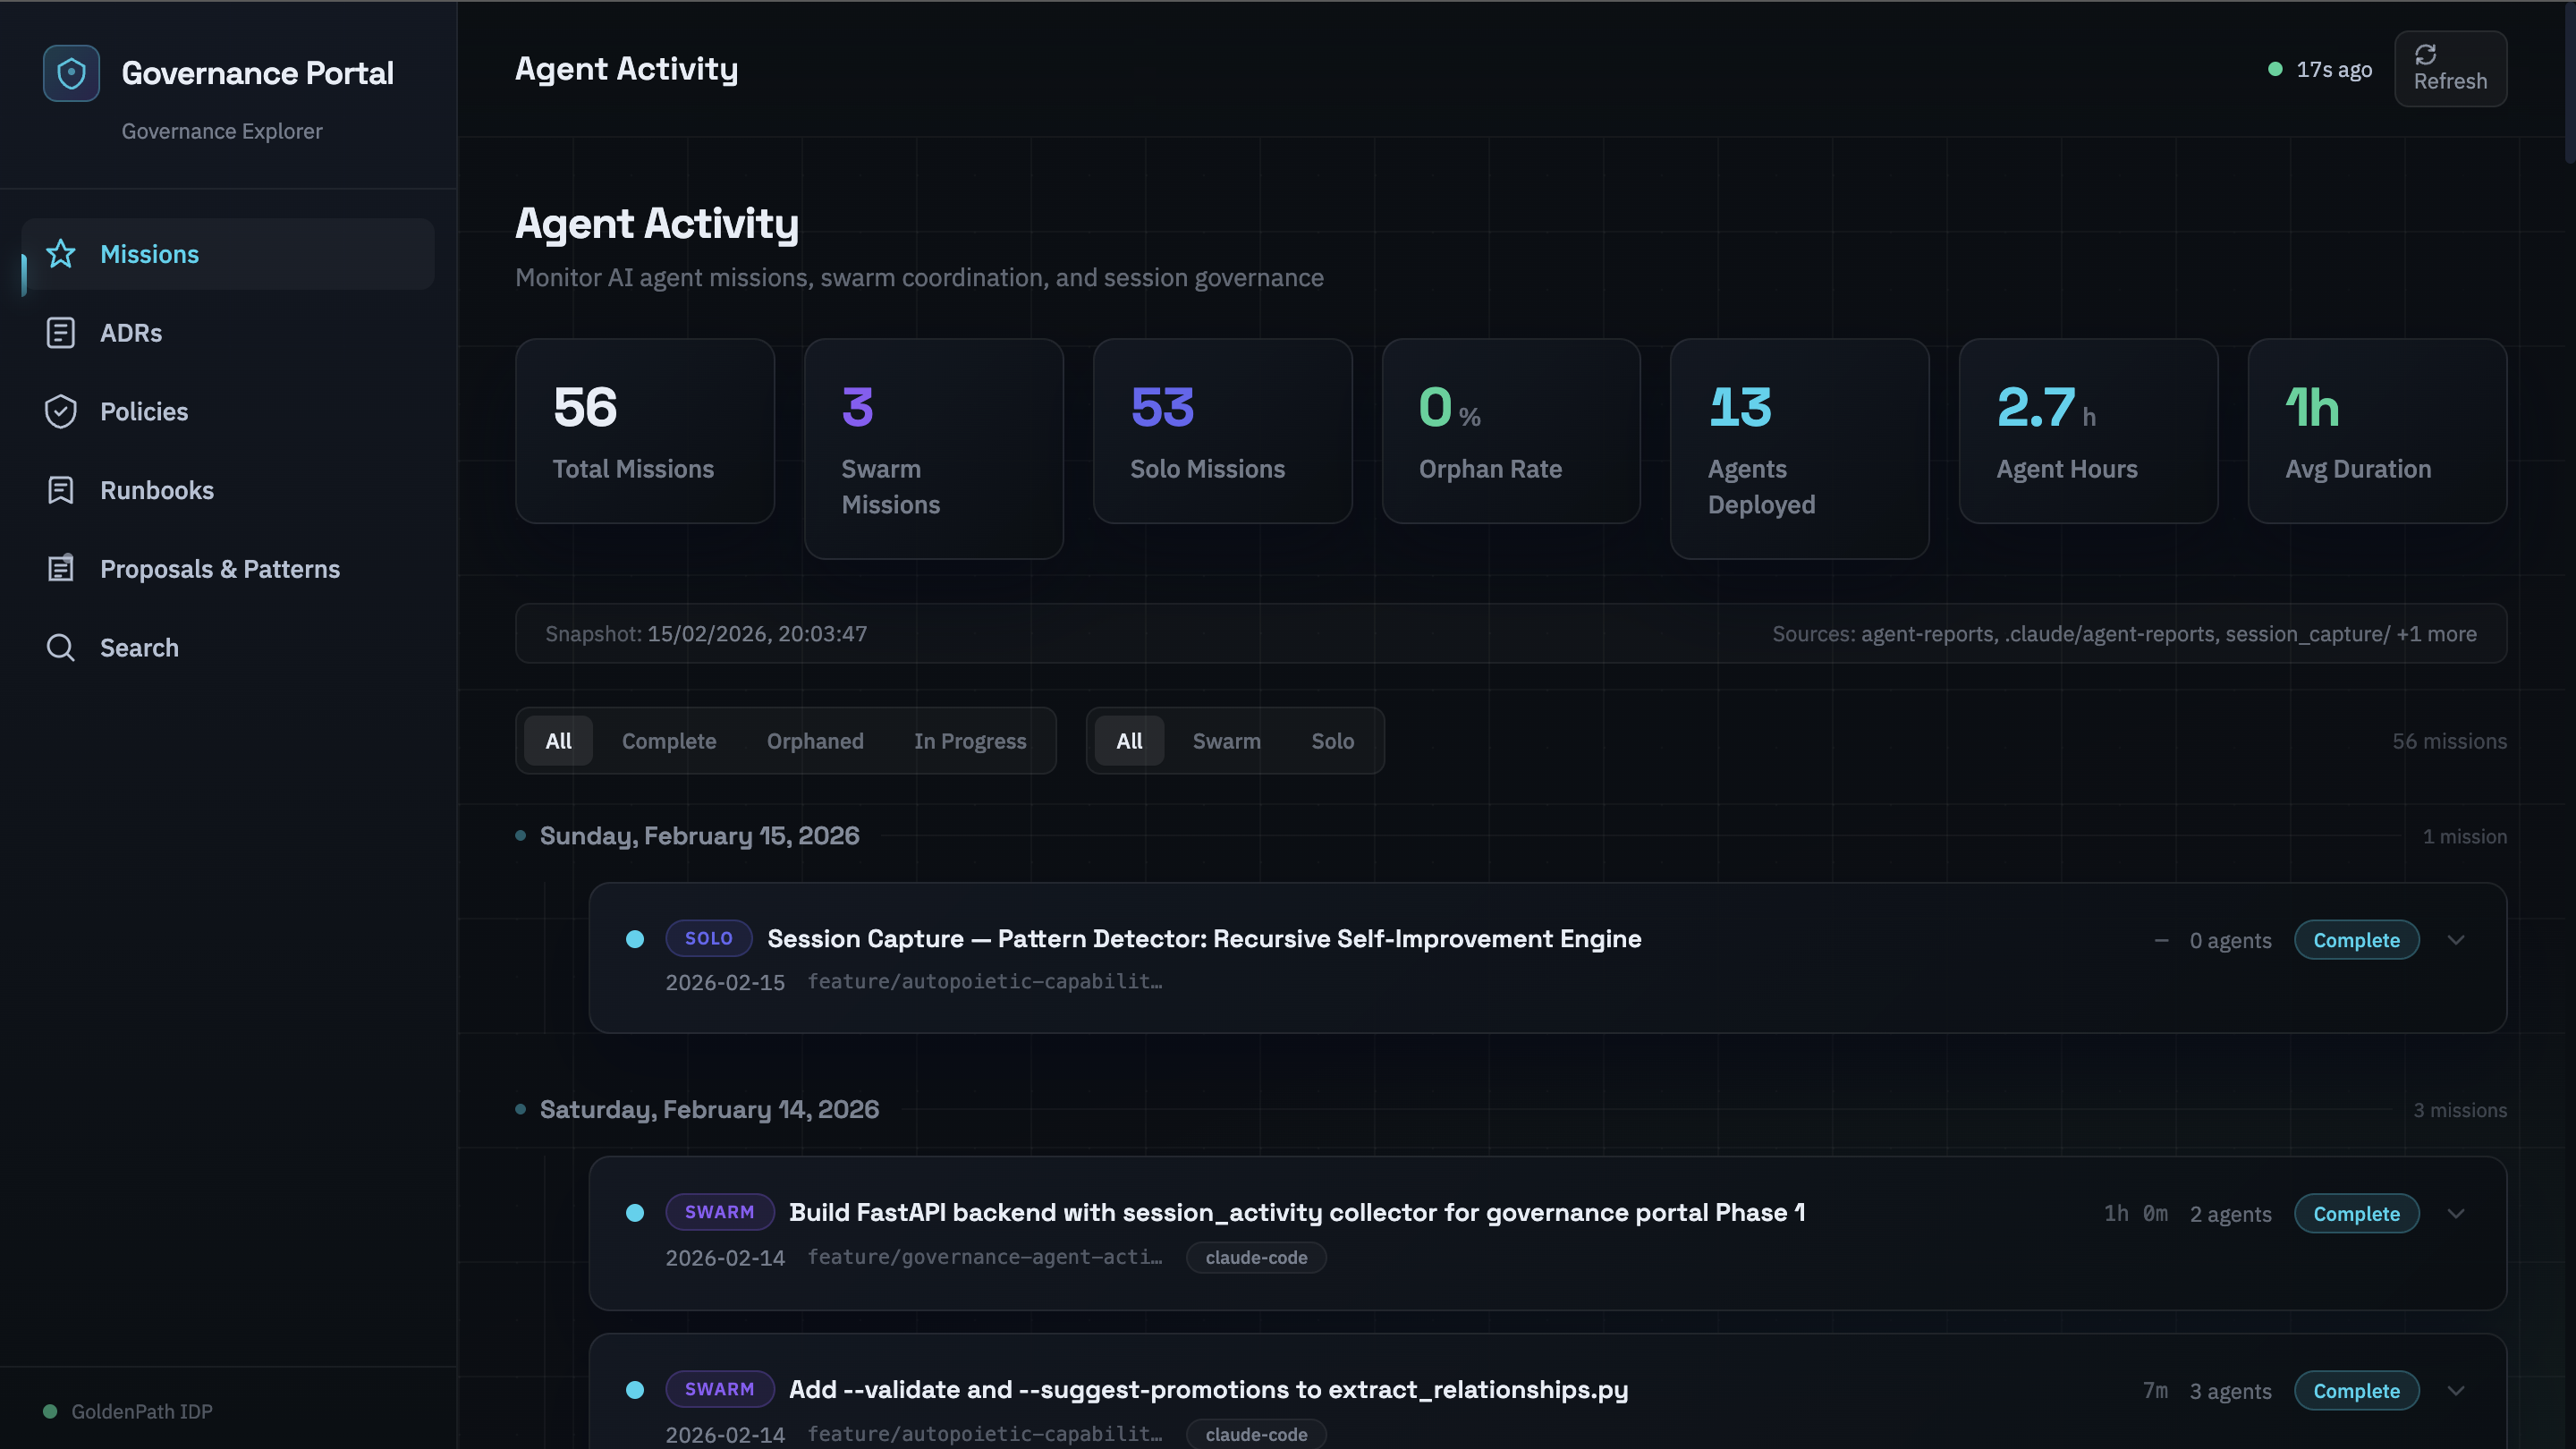Expand the Add --validate mission chevron
This screenshot has height=1449, width=2576.
tap(2456, 1391)
